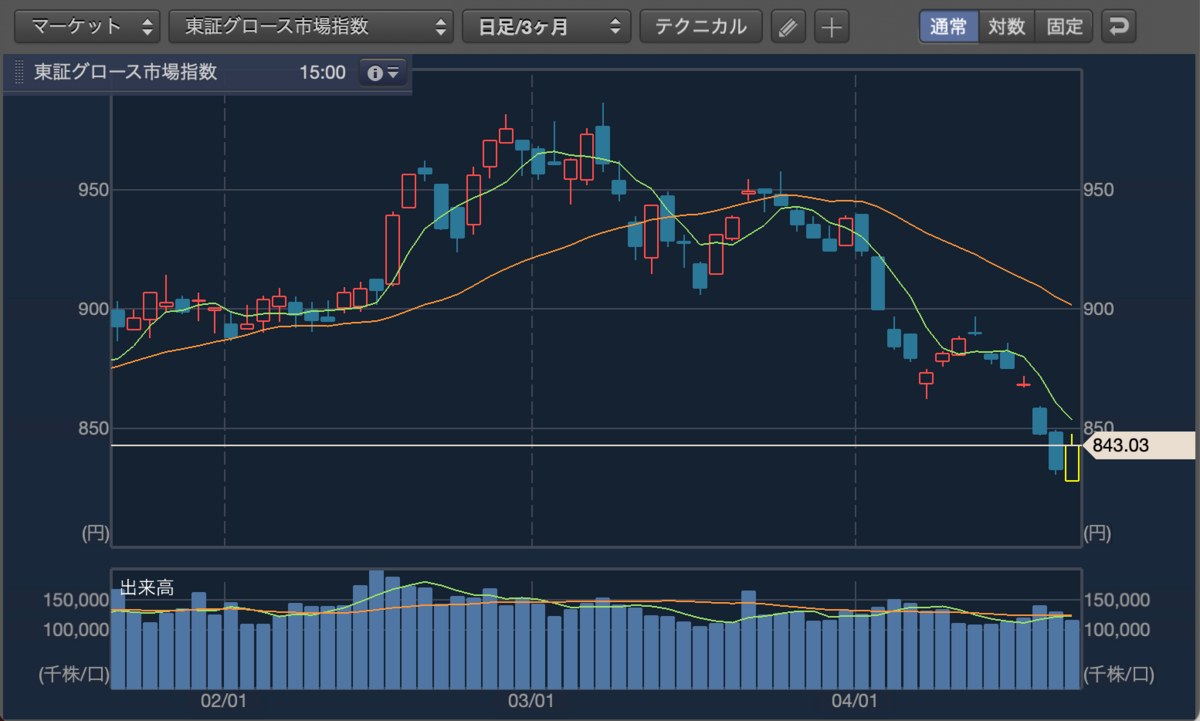
Task: Switch chart scale to 通常
Action: click(948, 26)
